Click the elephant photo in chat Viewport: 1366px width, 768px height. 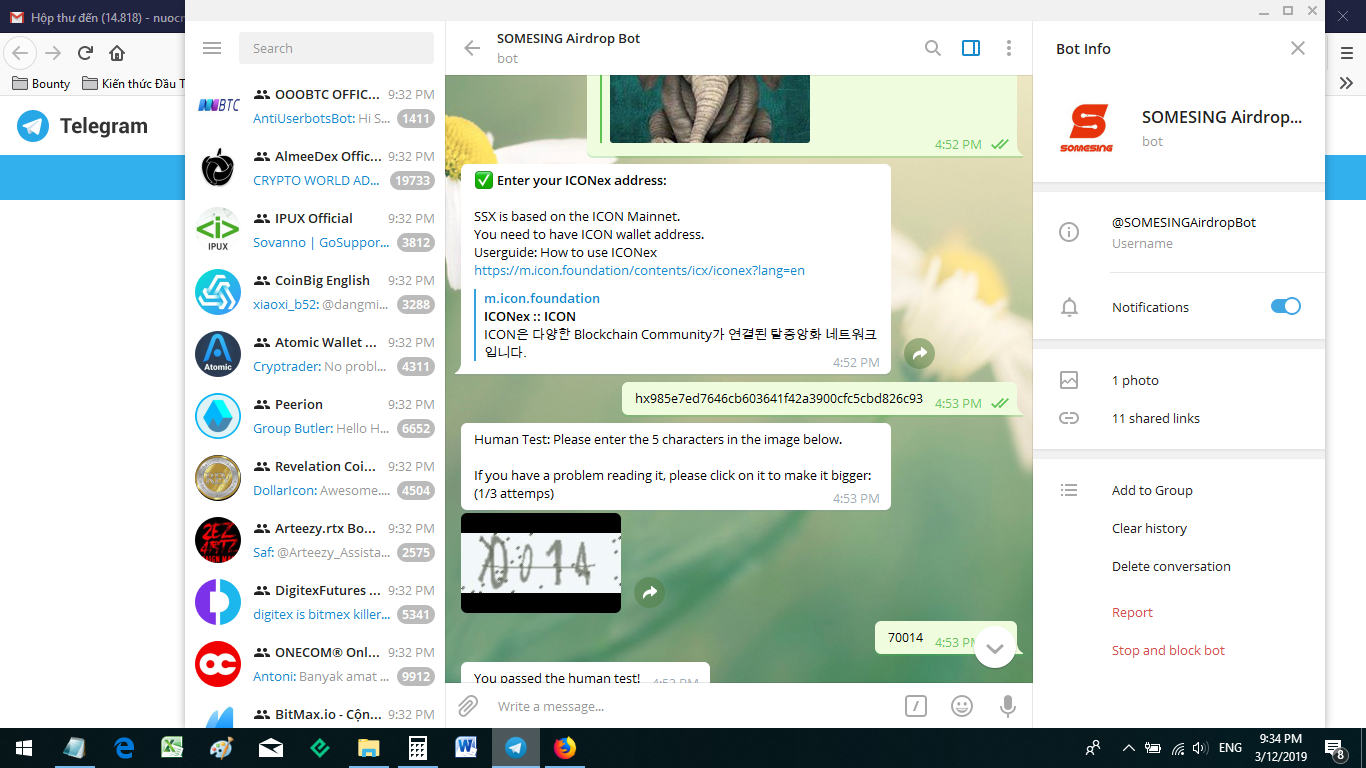pos(709,108)
